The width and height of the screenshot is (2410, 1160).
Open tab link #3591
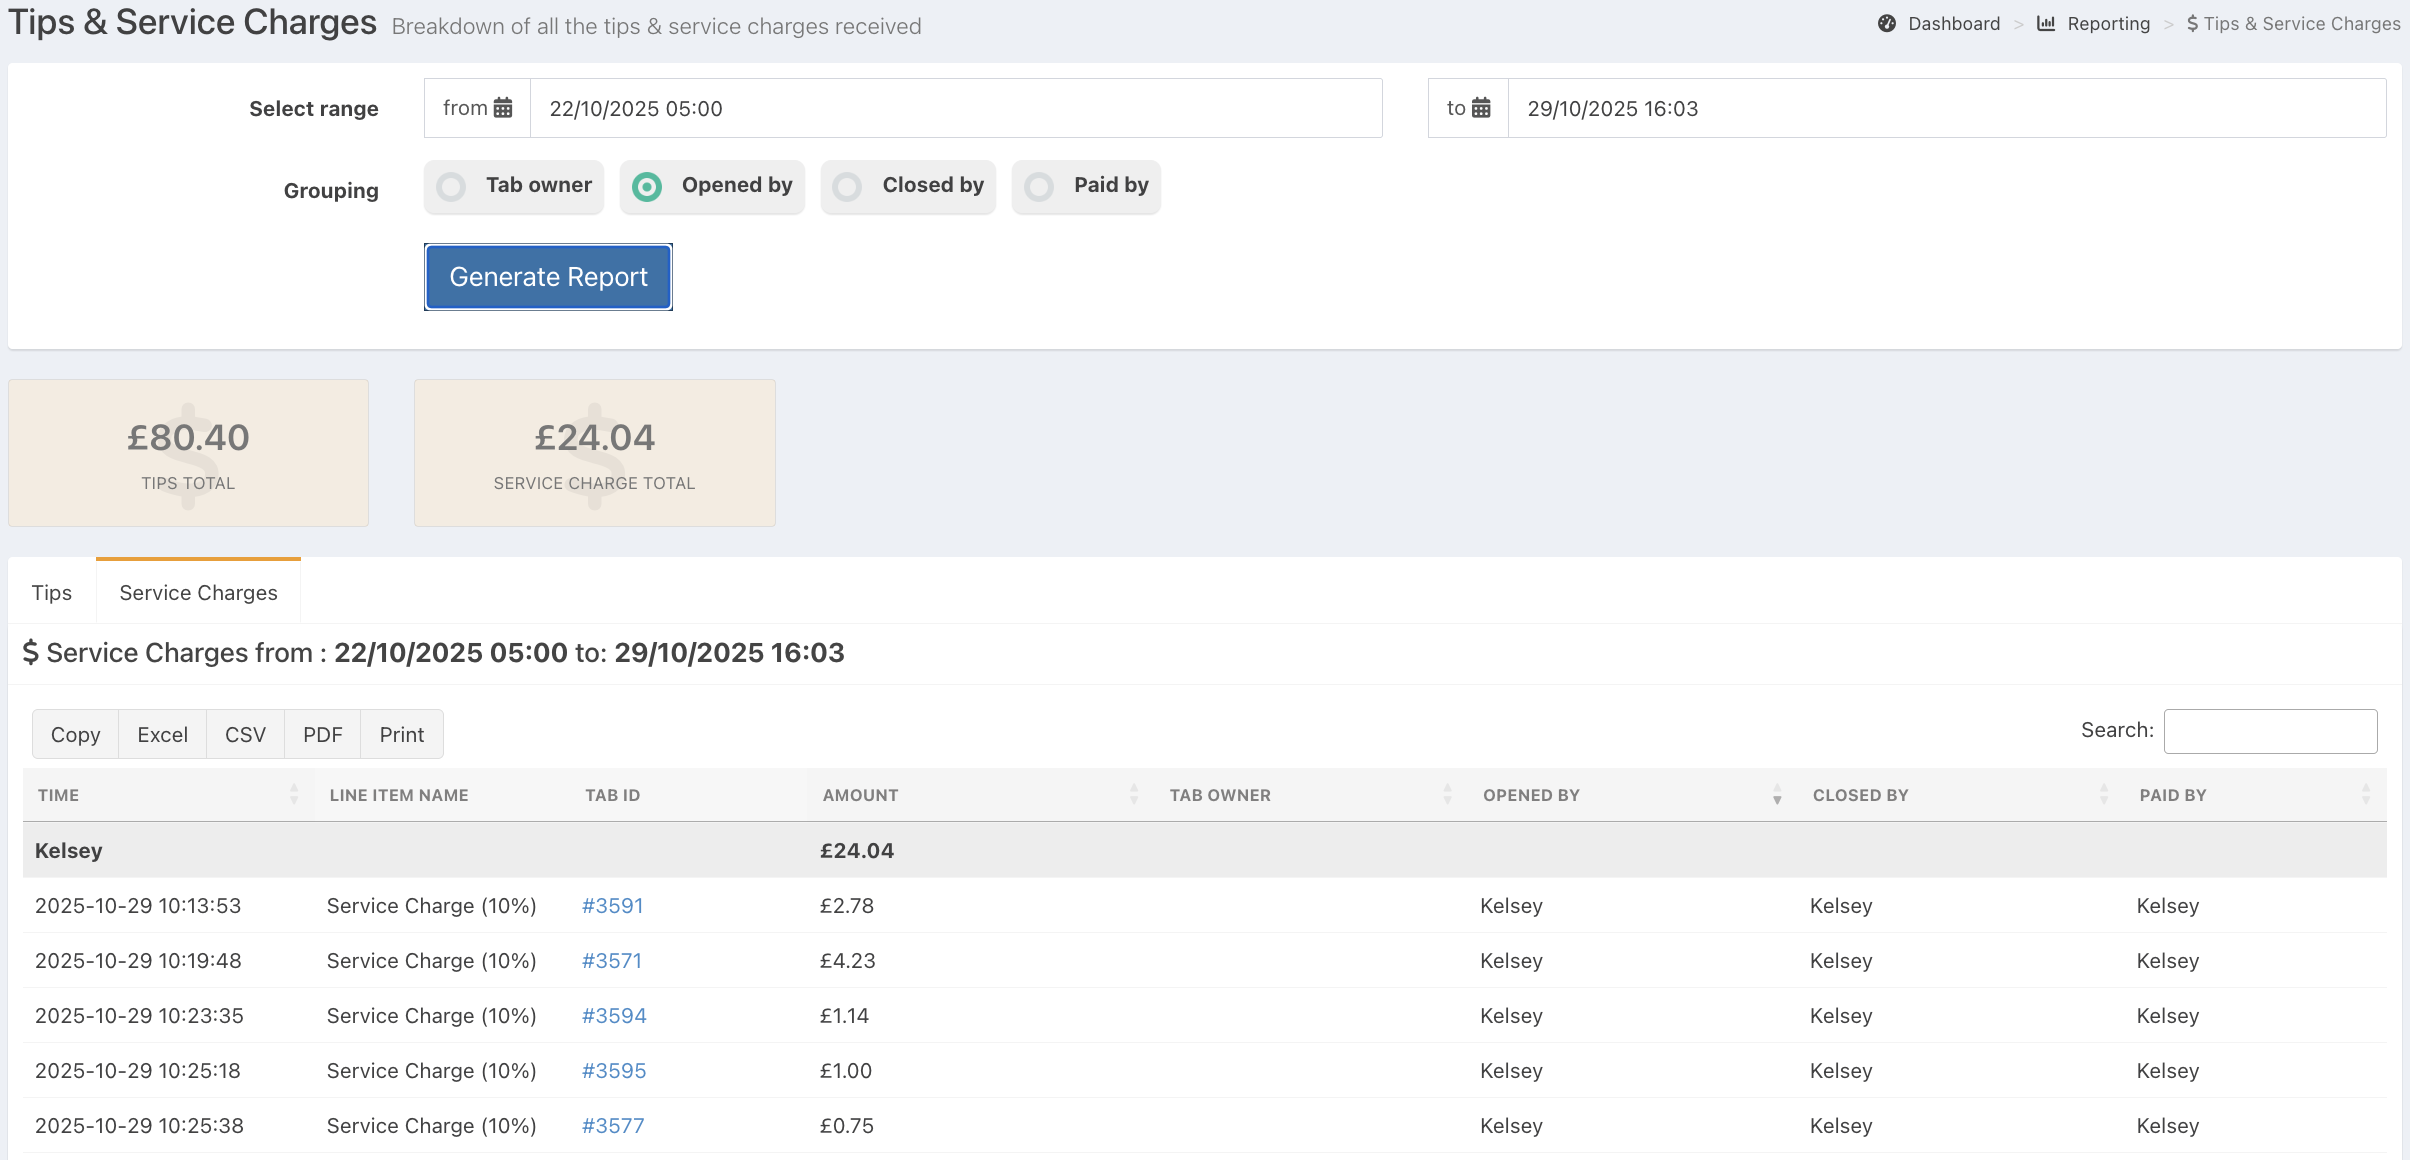(612, 906)
